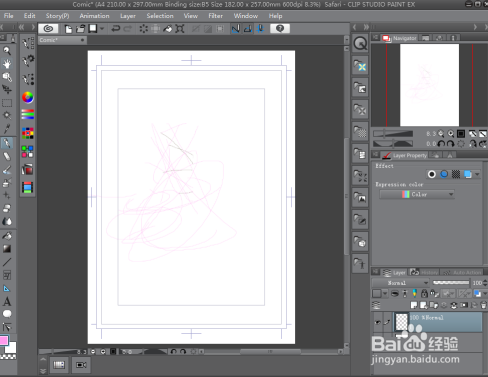488x377 pixels.
Task: Open the Help toolbar button
Action: coord(280,29)
